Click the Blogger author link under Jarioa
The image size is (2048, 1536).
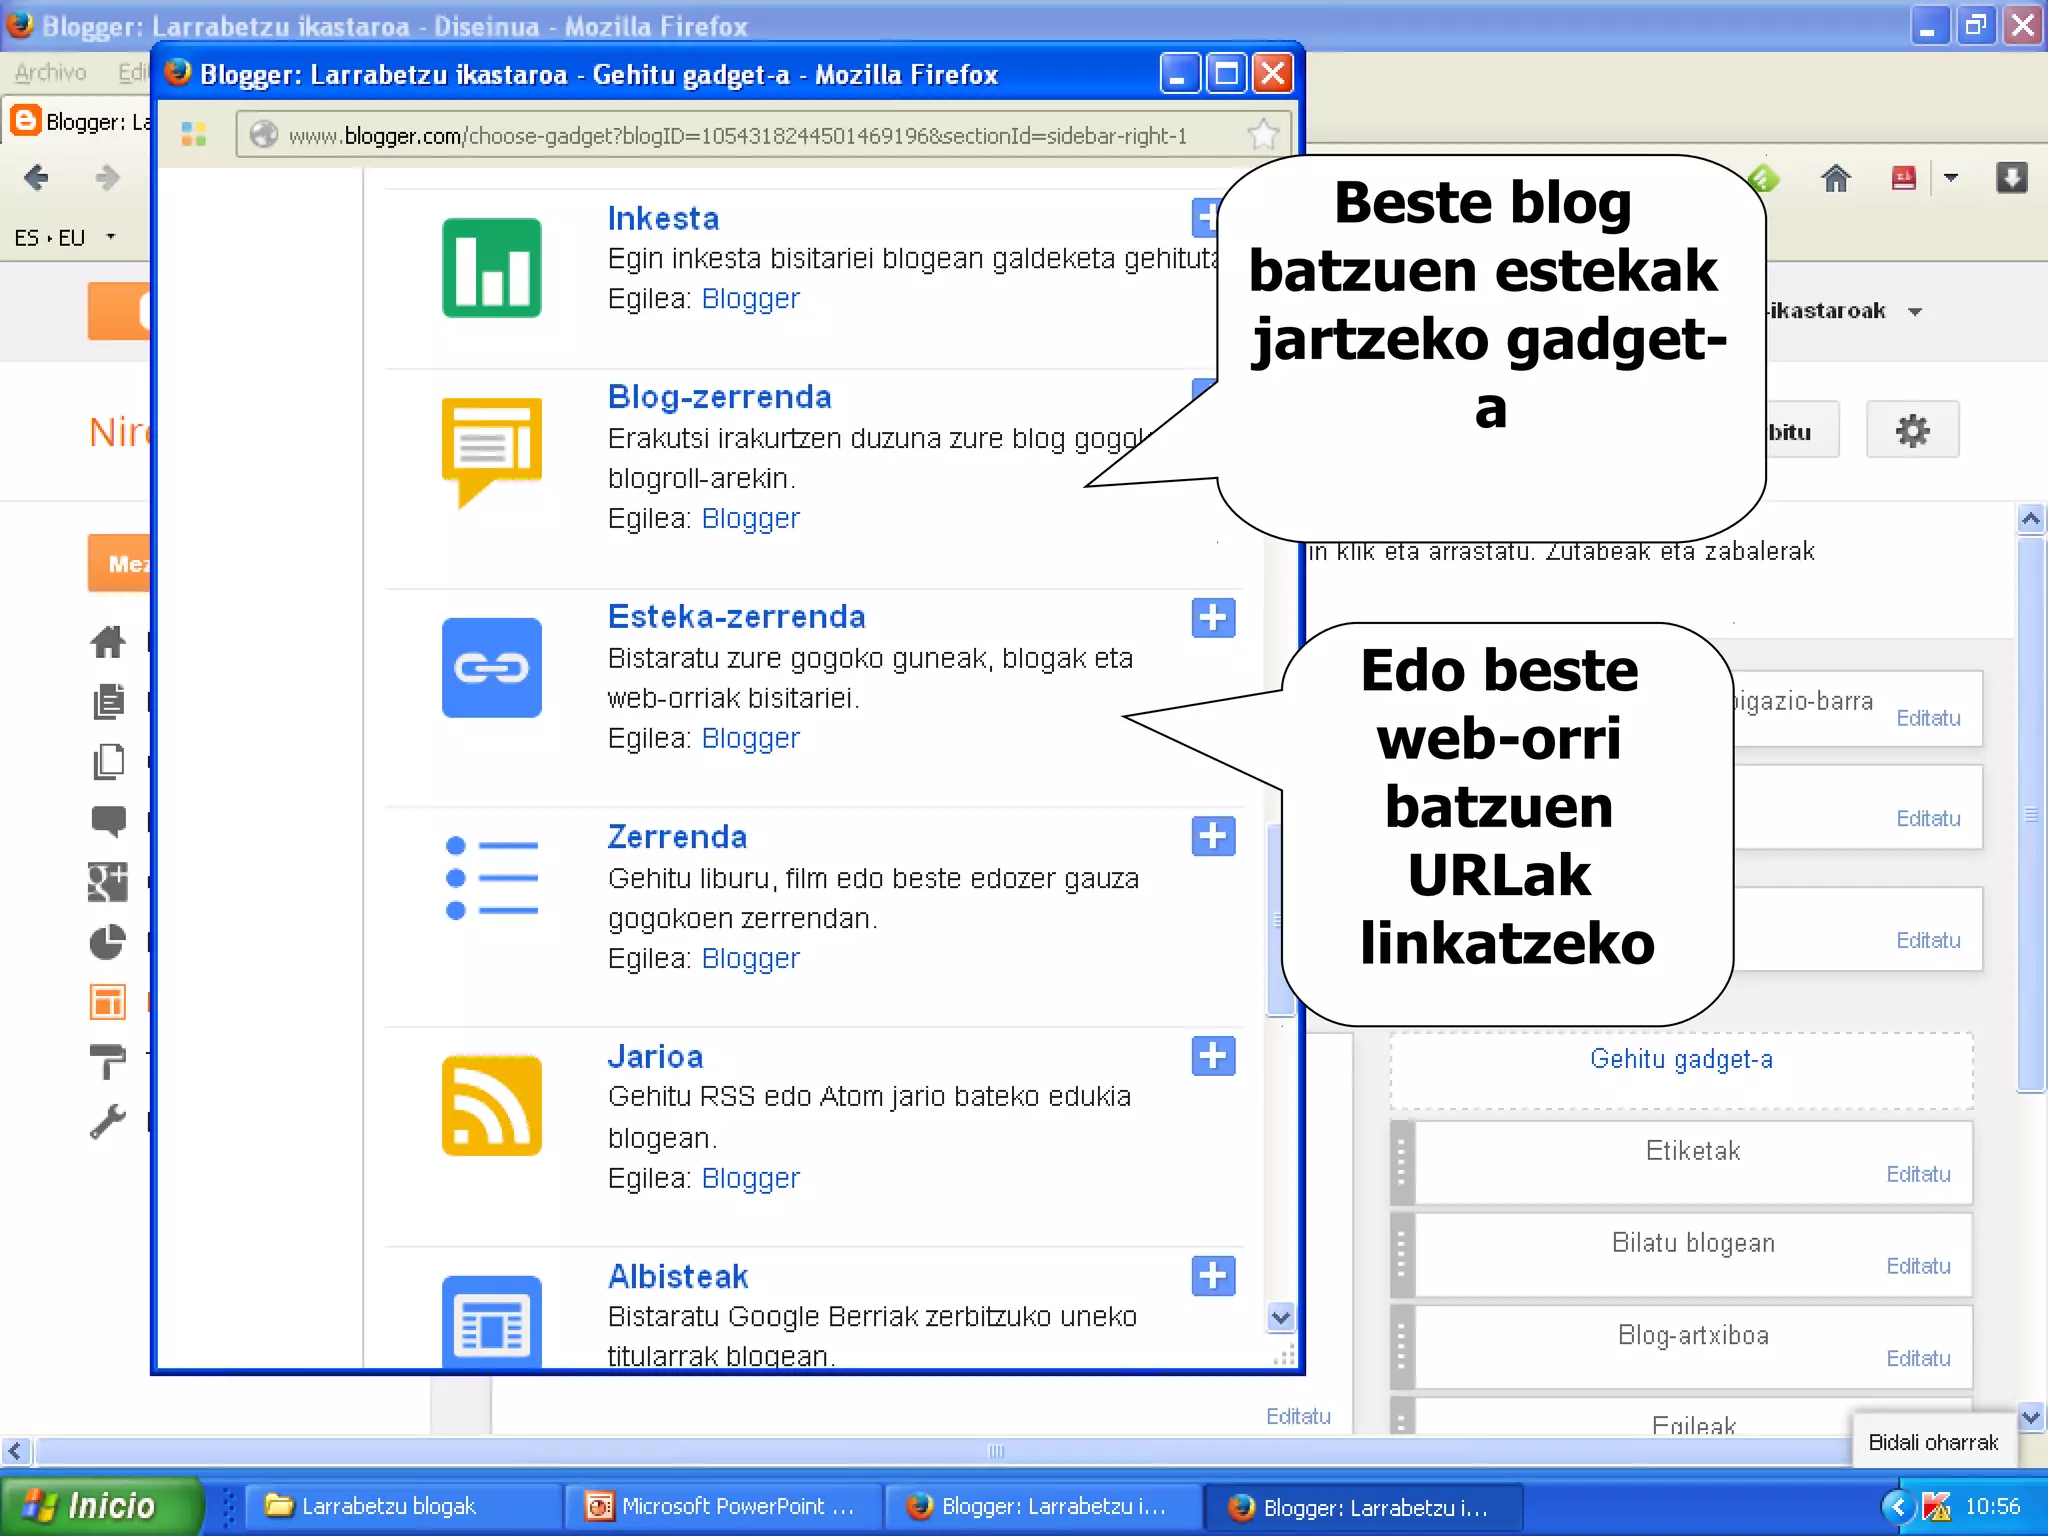[750, 1179]
